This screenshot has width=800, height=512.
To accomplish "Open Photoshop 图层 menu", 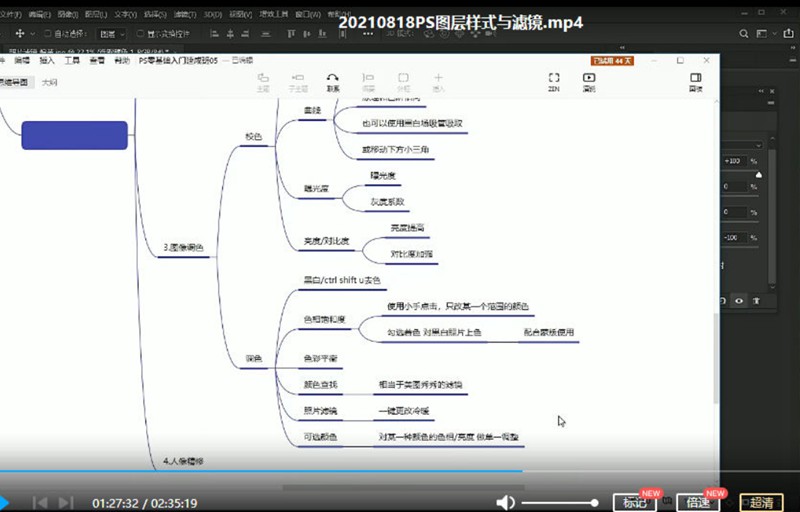I will pos(96,14).
